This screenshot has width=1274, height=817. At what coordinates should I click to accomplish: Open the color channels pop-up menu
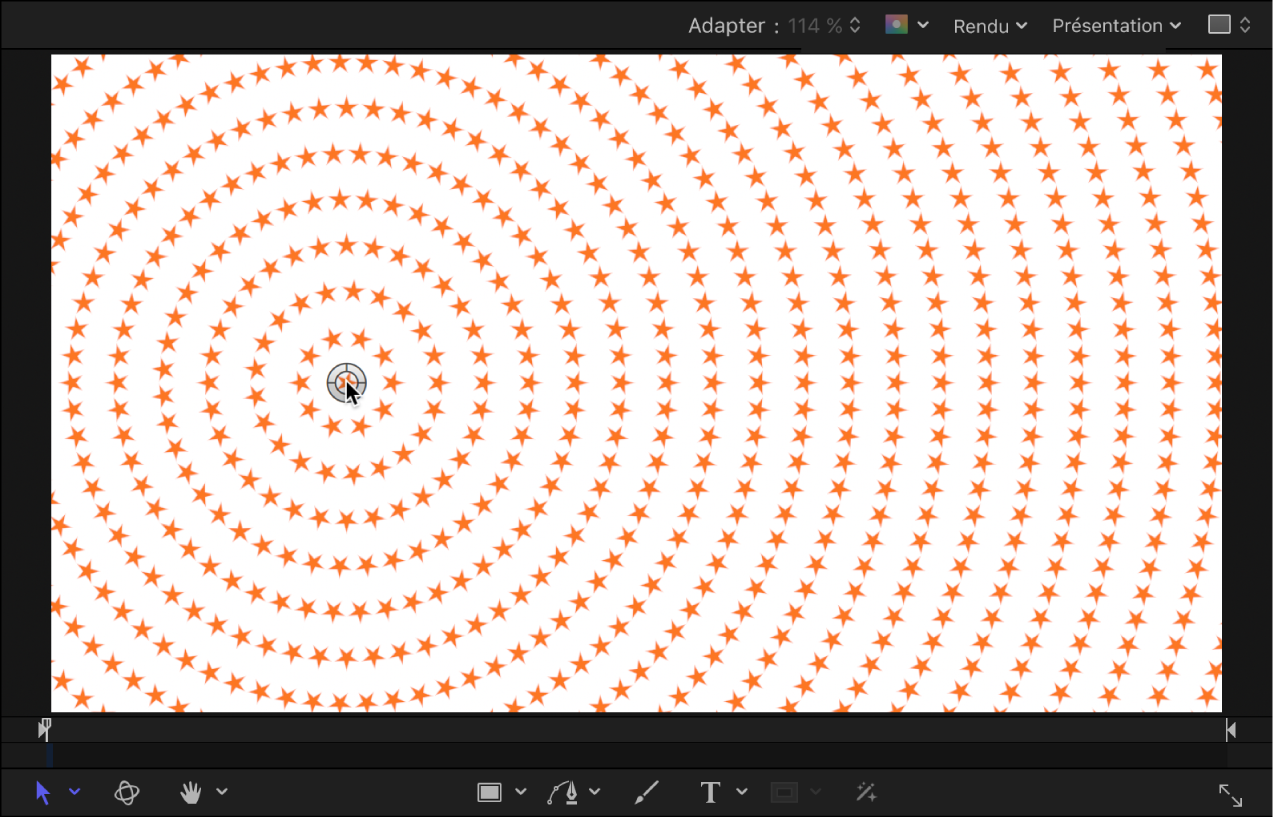tap(907, 25)
